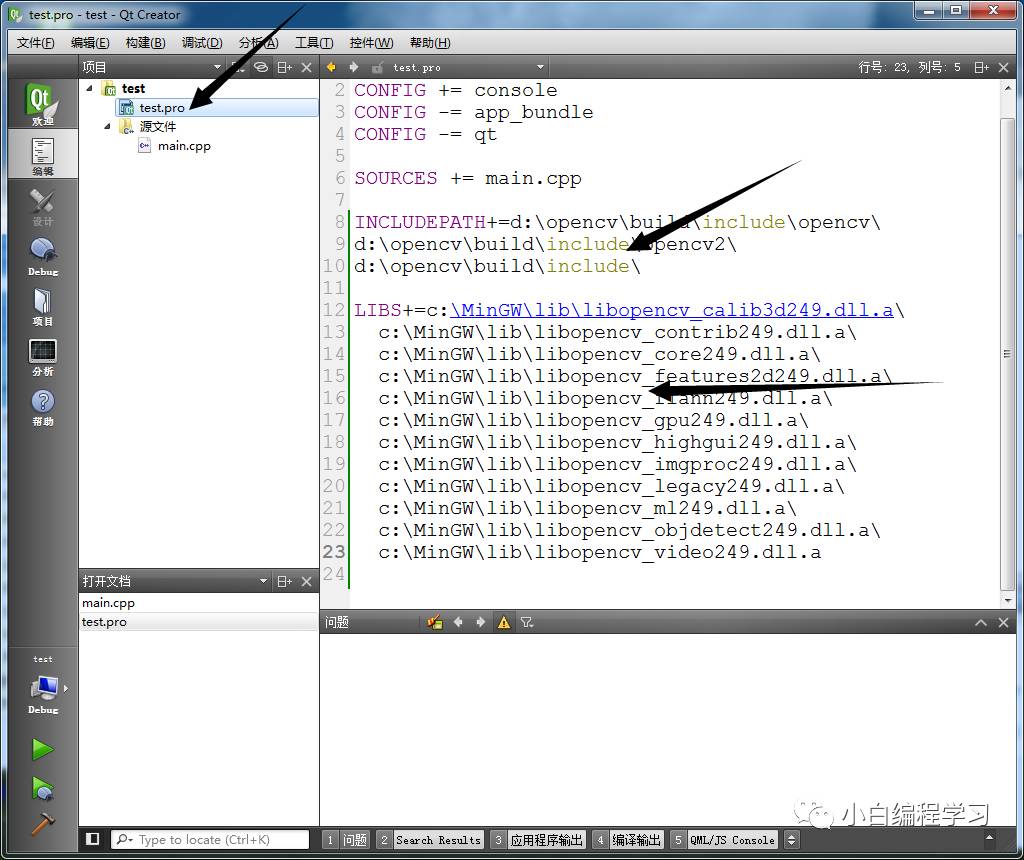The image size is (1024, 860).
Task: Open the Debug menu
Action: coord(202,42)
